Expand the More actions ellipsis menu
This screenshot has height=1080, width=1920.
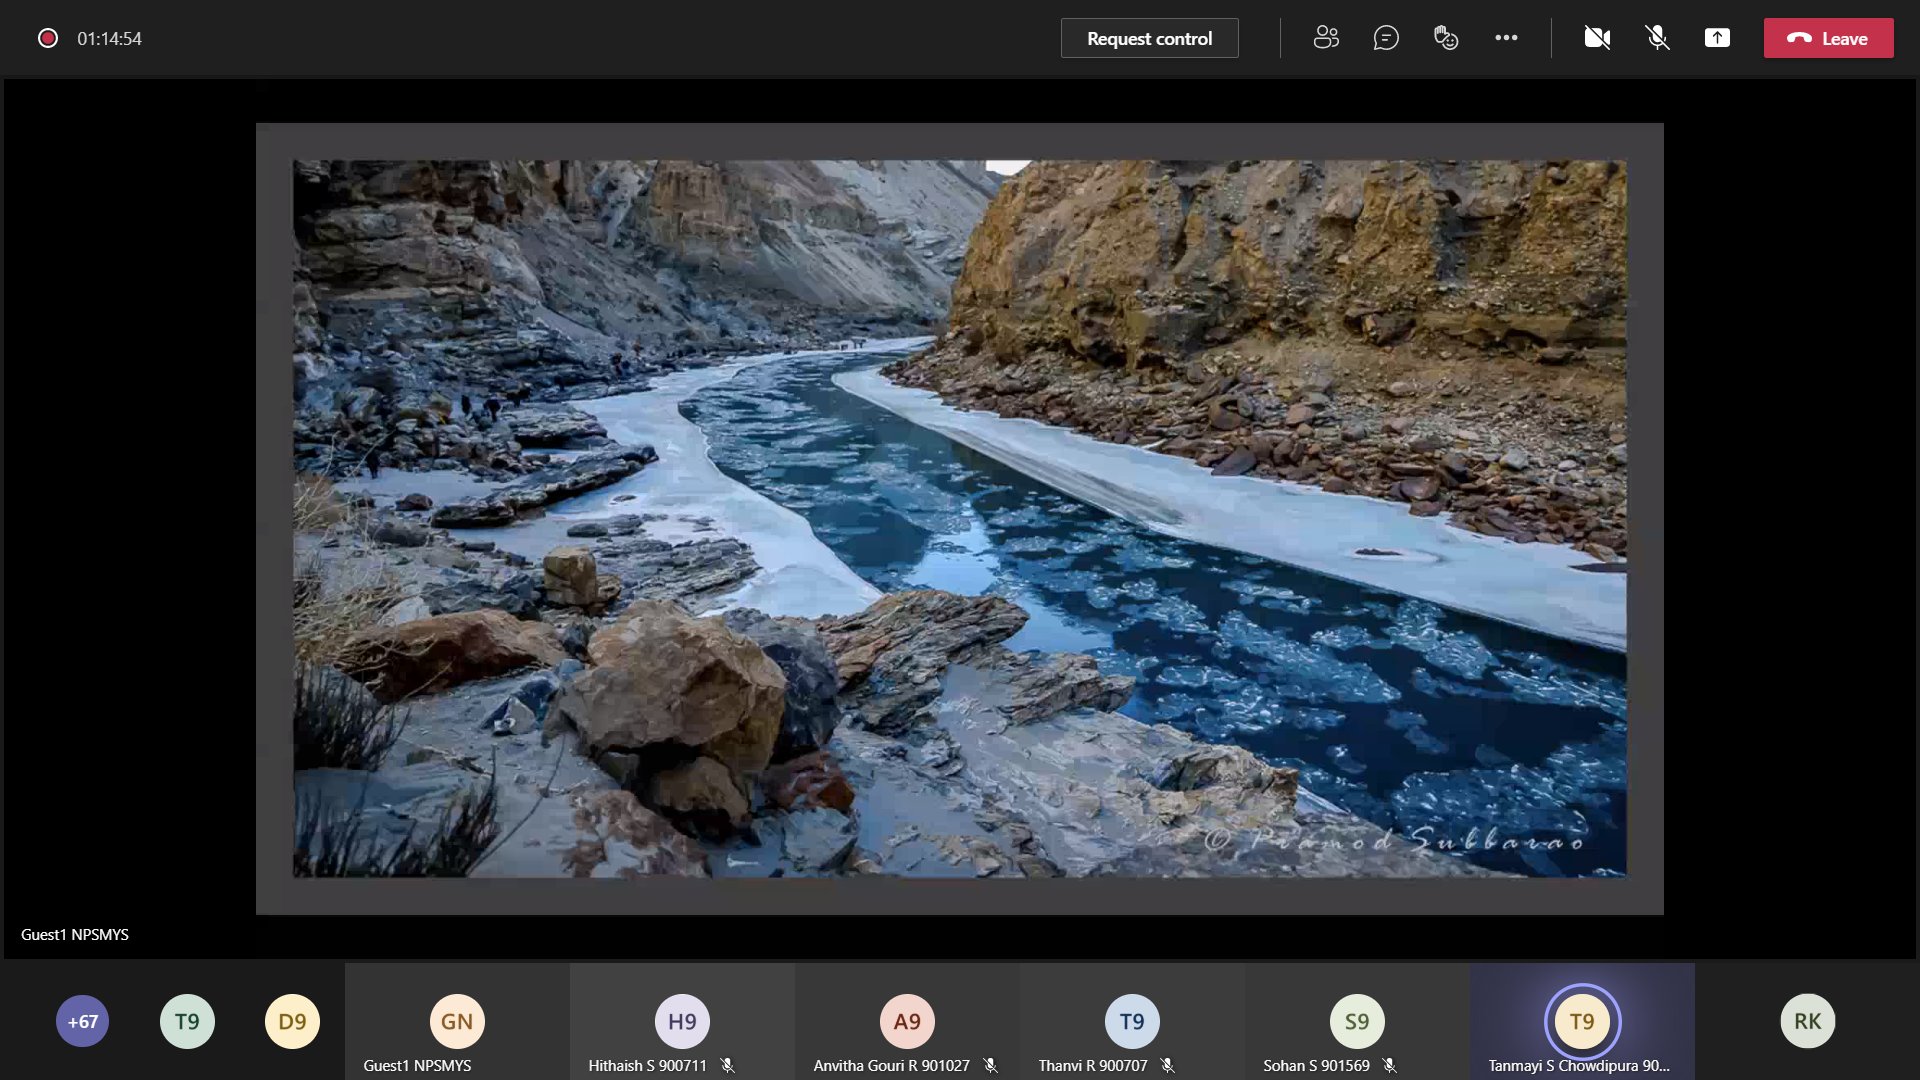pyautogui.click(x=1506, y=38)
